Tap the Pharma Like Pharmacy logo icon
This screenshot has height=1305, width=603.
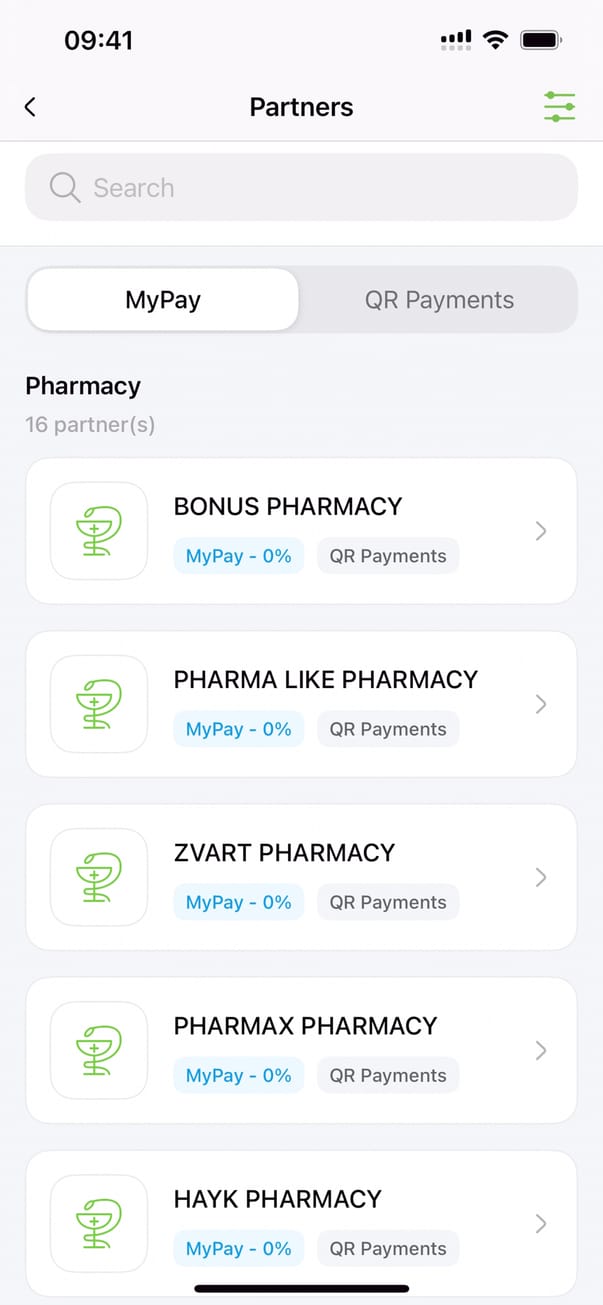point(99,704)
